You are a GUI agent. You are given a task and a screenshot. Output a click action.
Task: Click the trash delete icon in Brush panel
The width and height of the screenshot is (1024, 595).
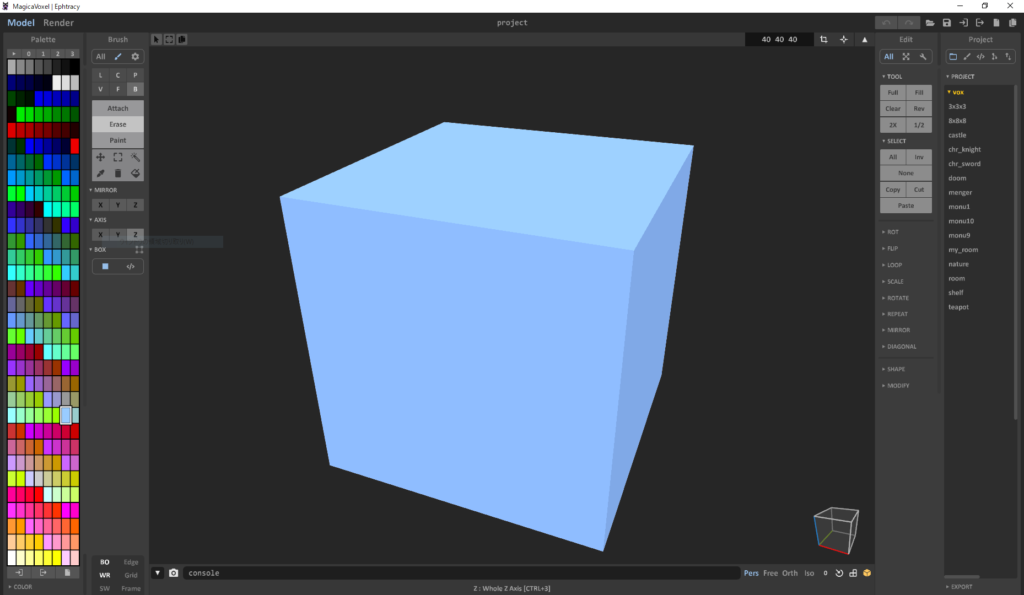118,173
